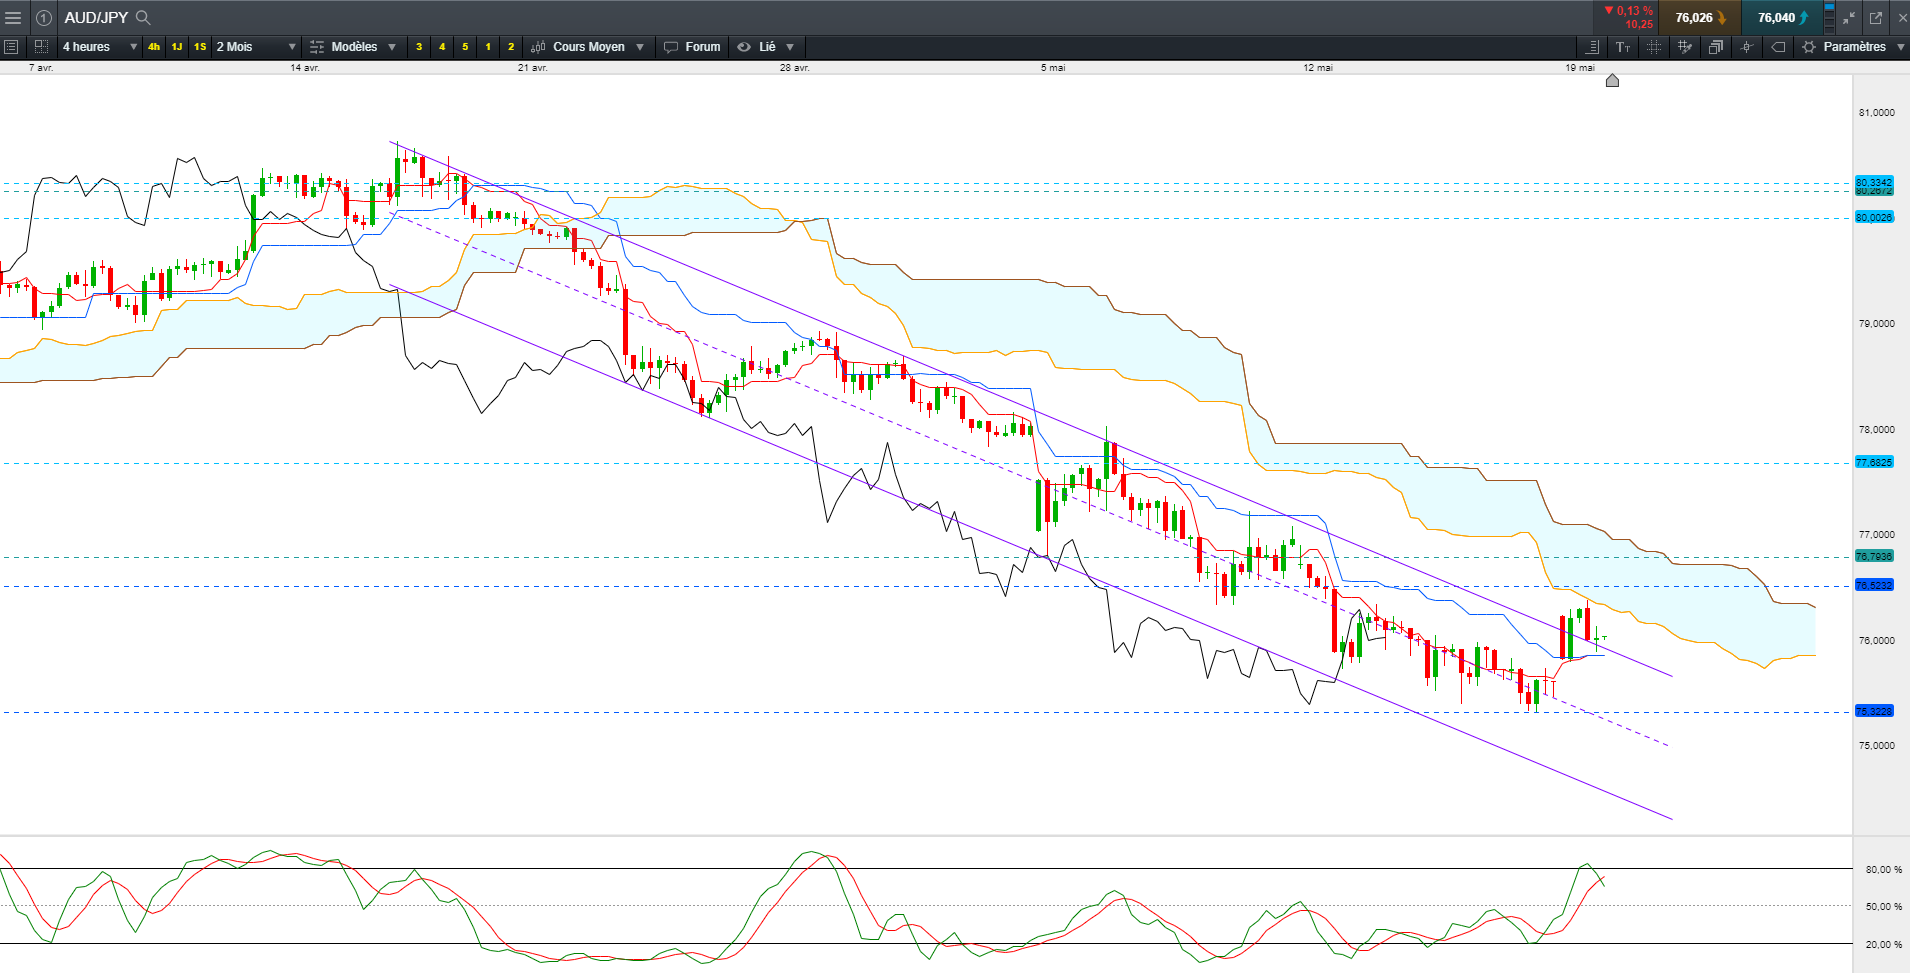
Task: Switch to 1J timeframe shortcut
Action: click(x=177, y=47)
